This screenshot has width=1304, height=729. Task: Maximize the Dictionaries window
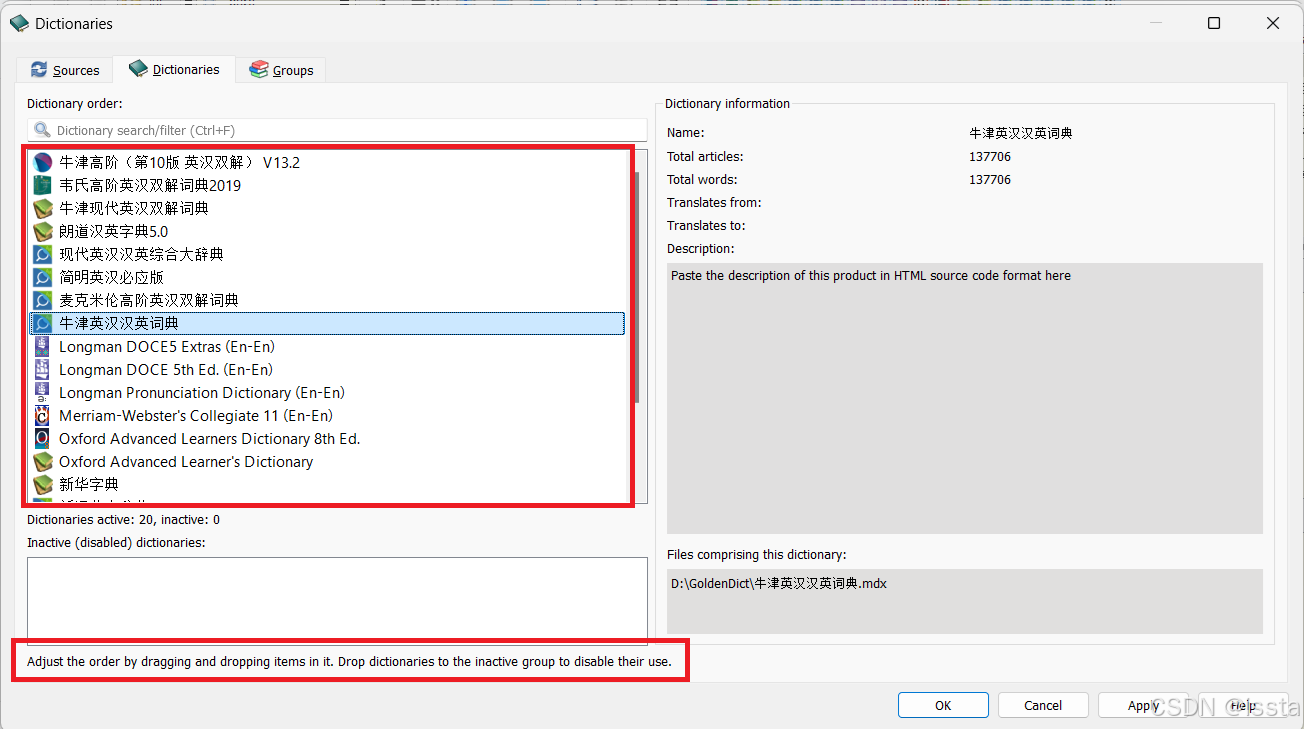pyautogui.click(x=1214, y=23)
